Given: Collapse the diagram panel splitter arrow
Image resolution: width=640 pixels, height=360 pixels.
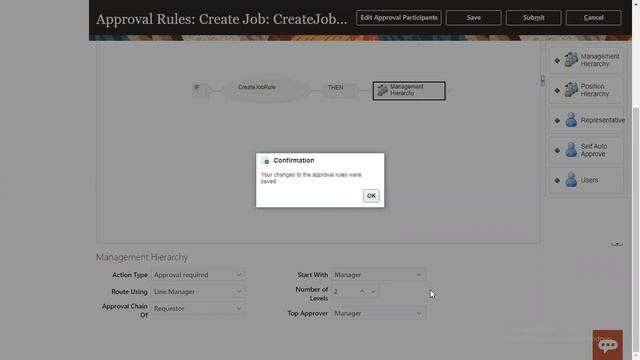Looking at the screenshot, I should pos(617,244).
